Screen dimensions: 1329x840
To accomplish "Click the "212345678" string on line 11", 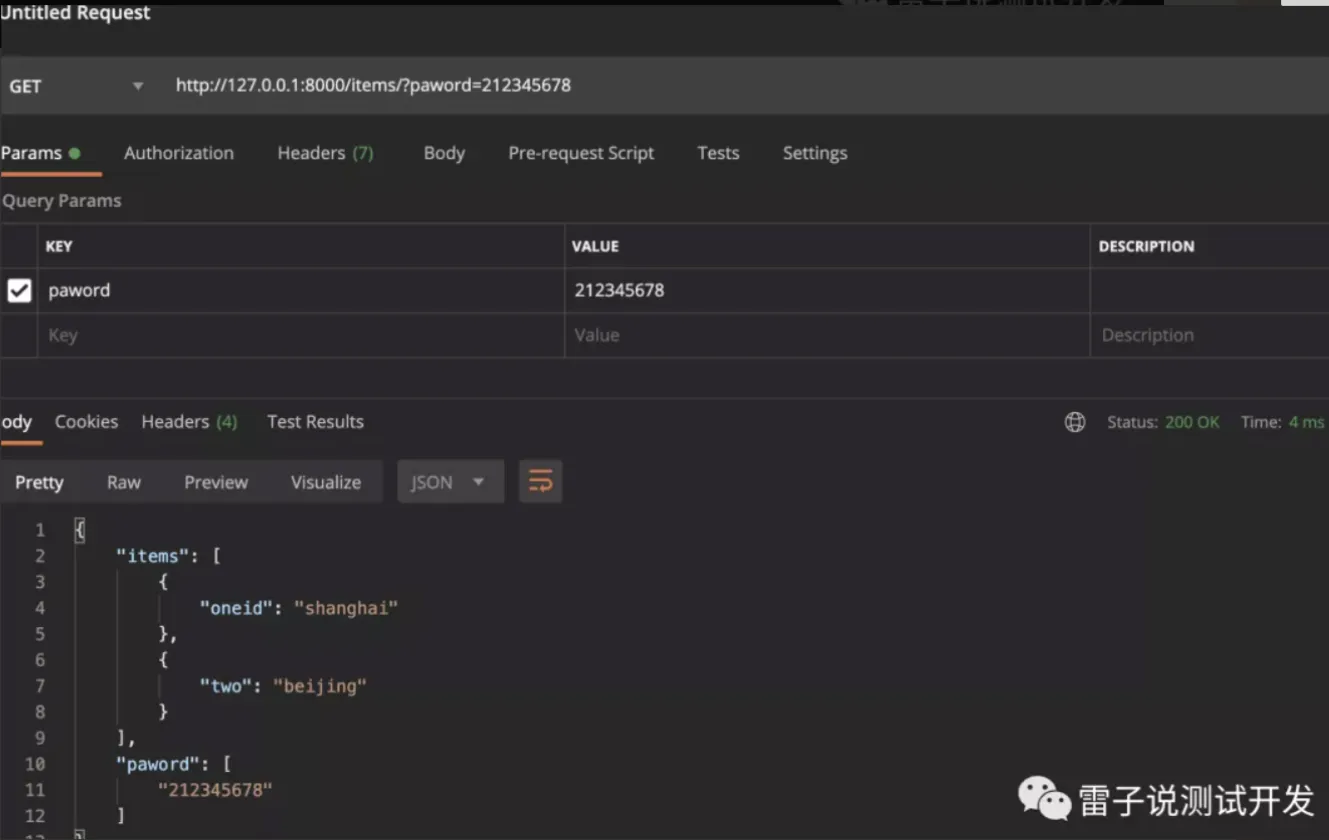I will [x=215, y=790].
